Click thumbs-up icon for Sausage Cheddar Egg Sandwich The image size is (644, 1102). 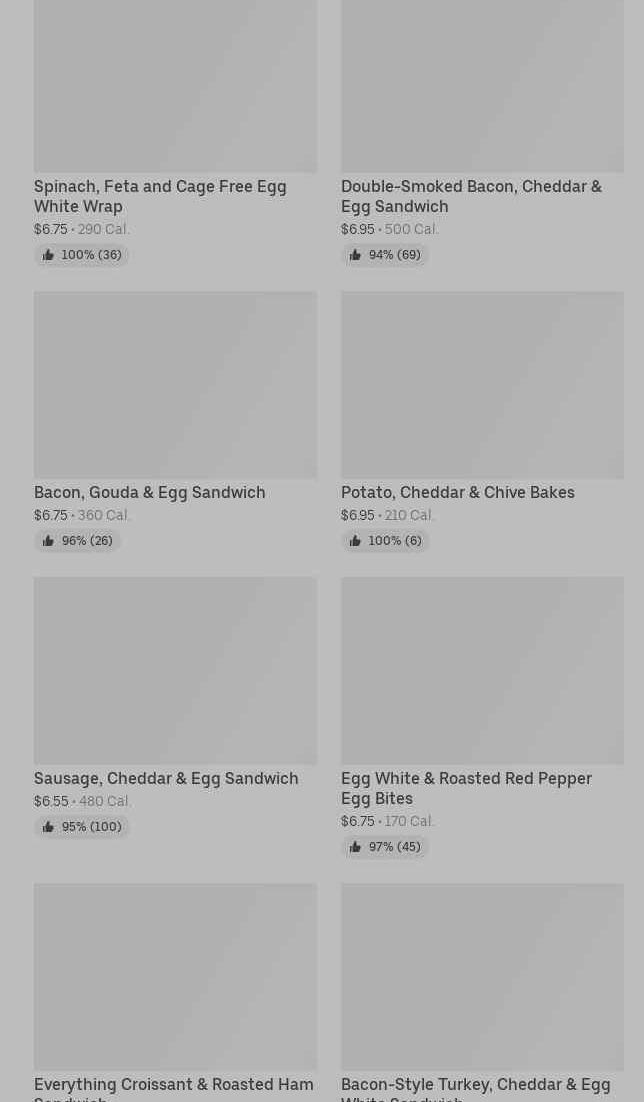[x=48, y=827]
